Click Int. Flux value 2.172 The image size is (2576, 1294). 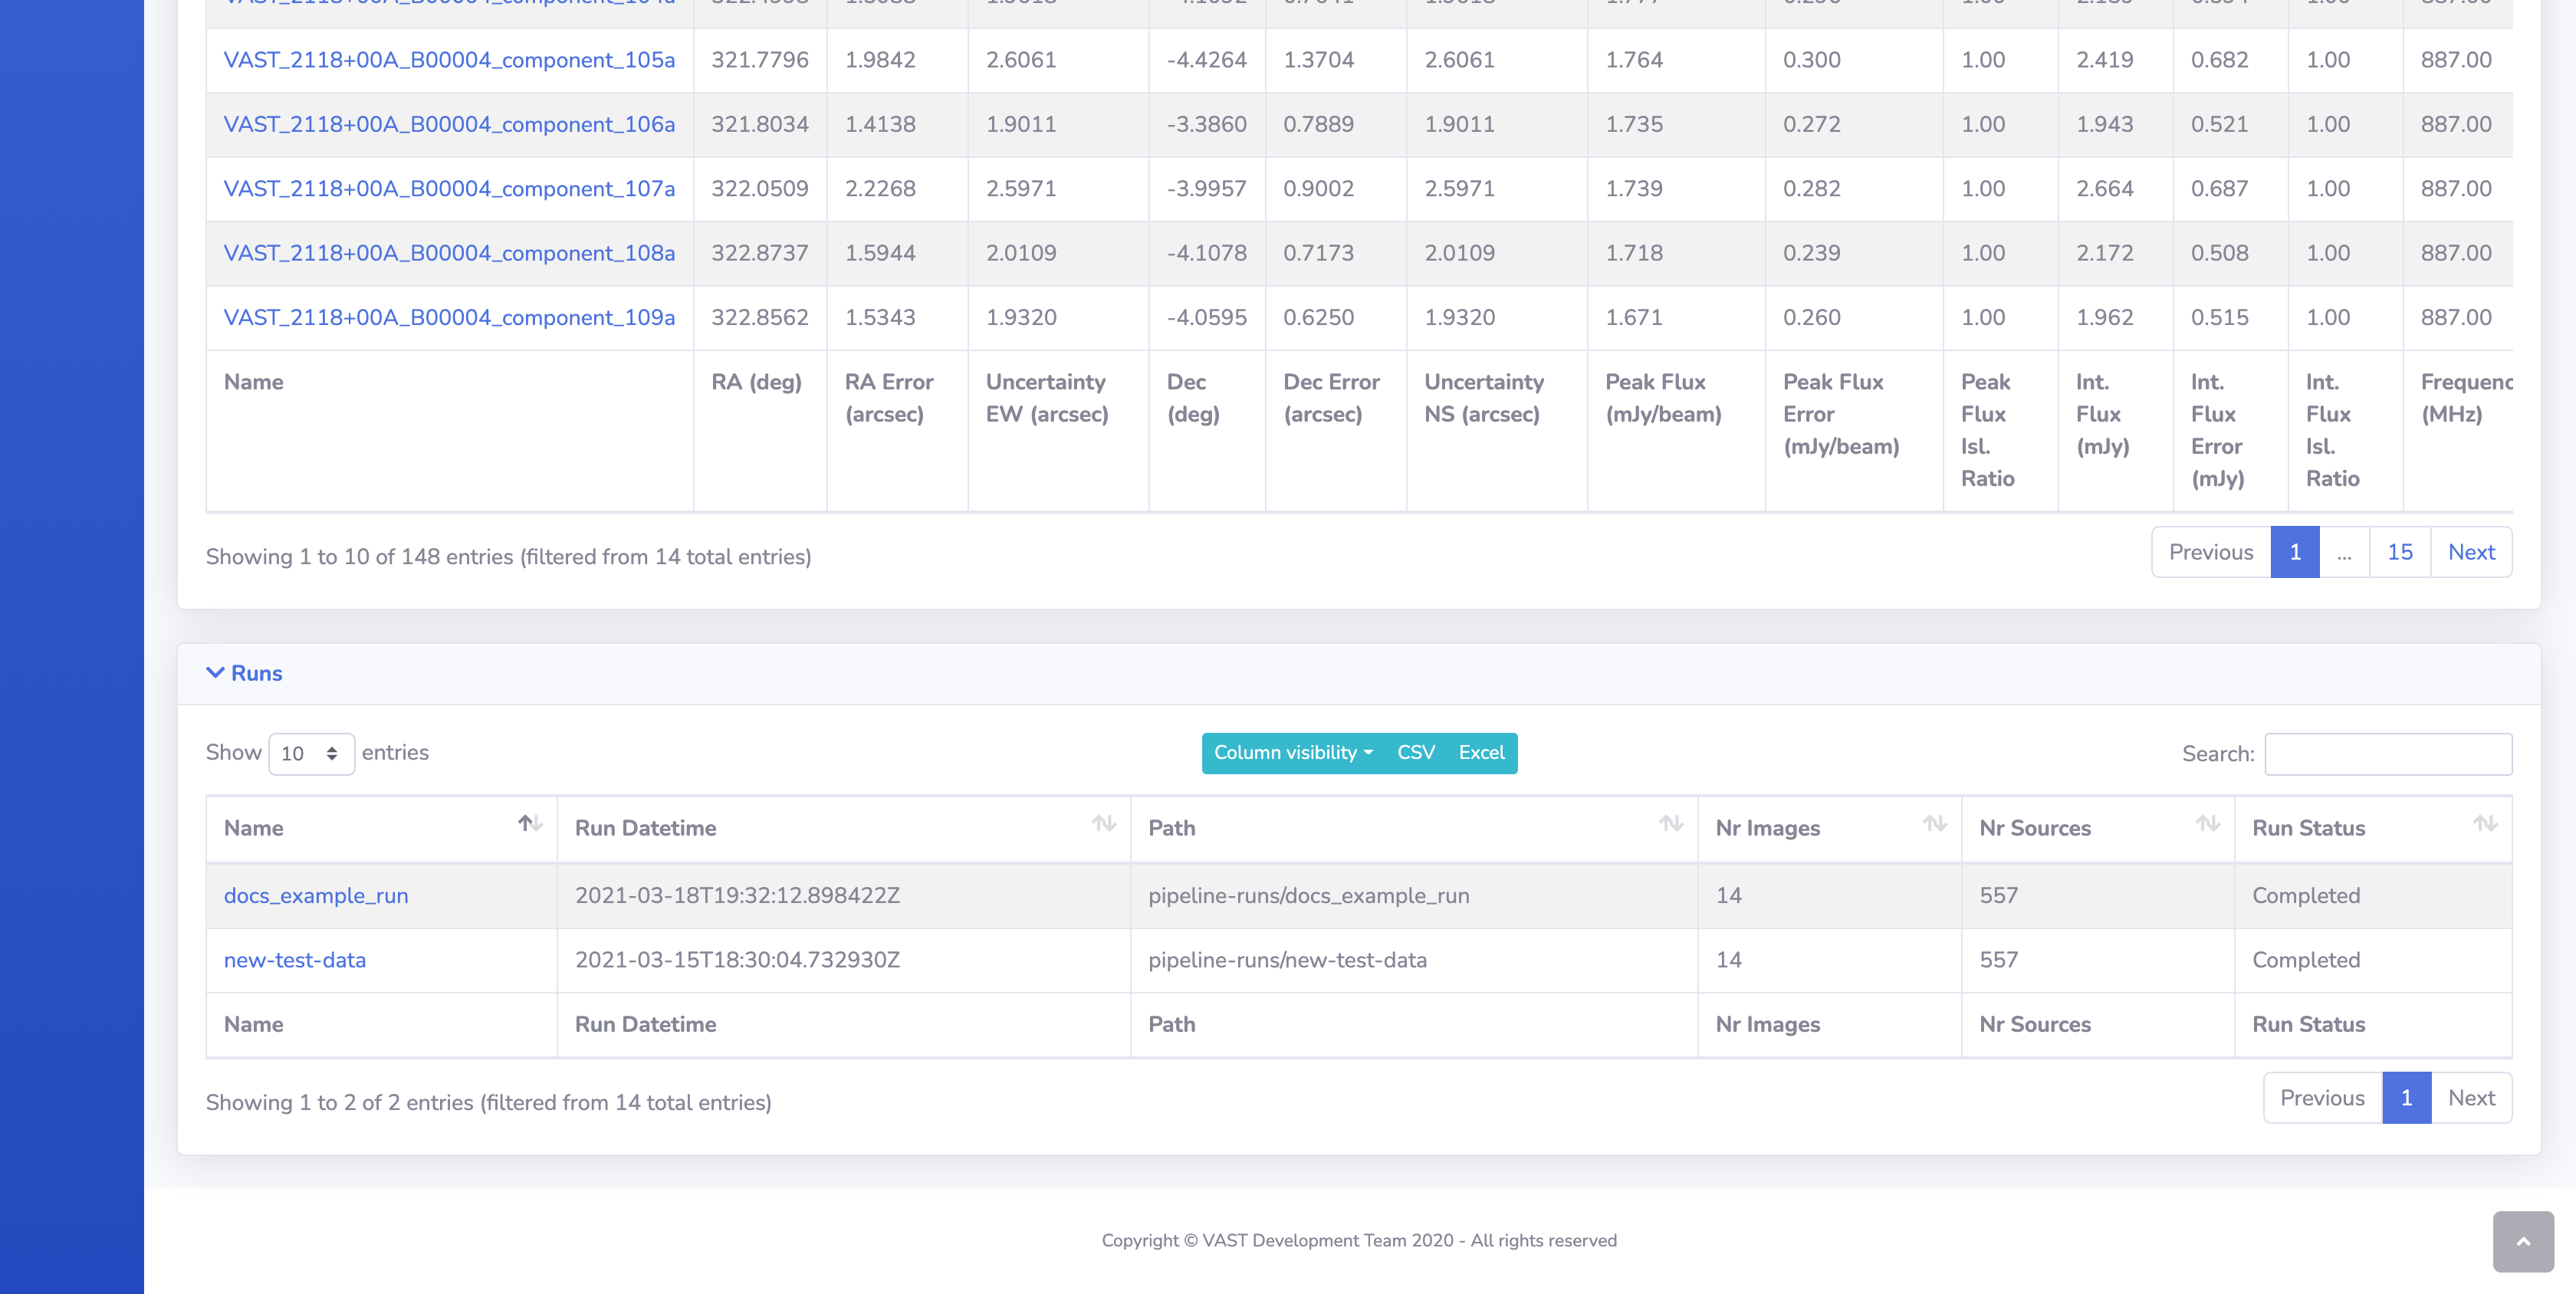2105,253
